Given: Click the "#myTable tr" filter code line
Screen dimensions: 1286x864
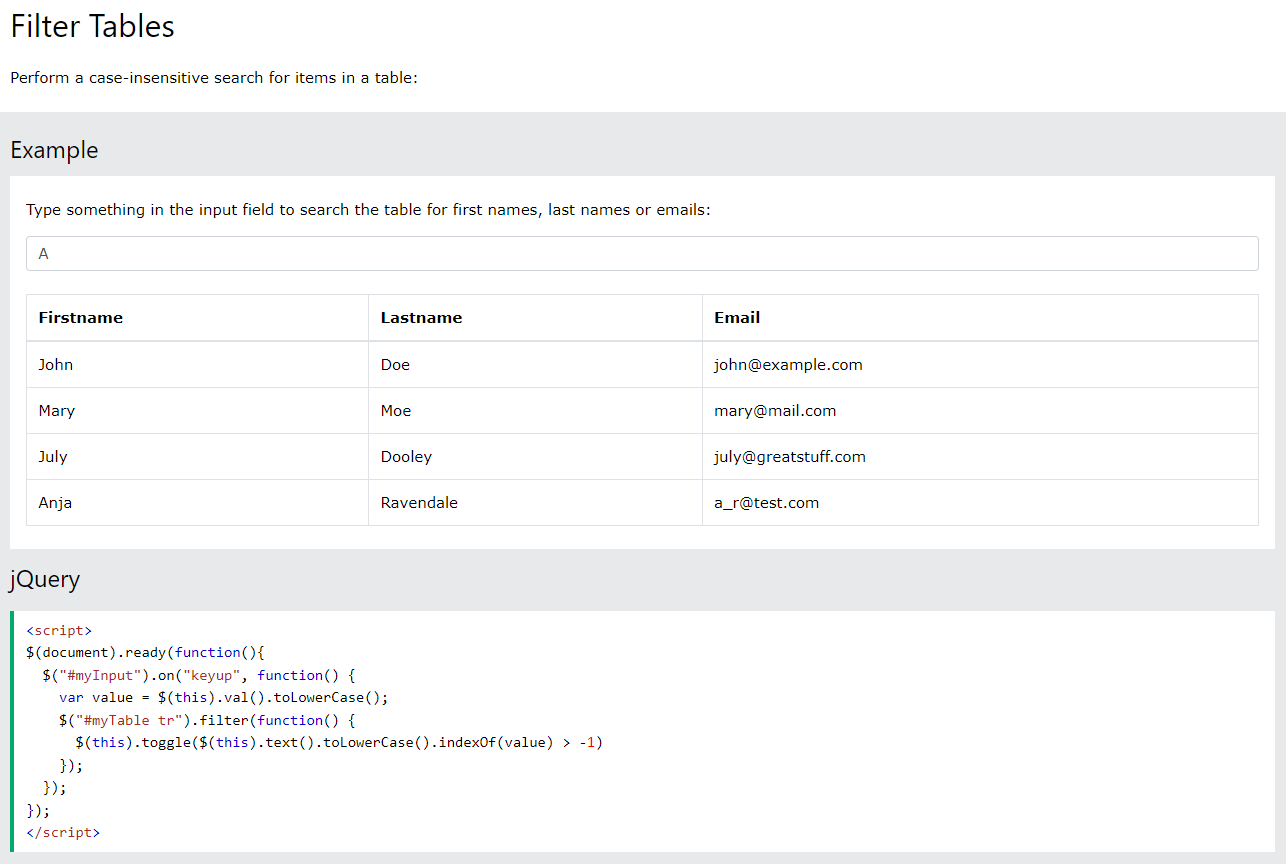Looking at the screenshot, I should 207,720.
